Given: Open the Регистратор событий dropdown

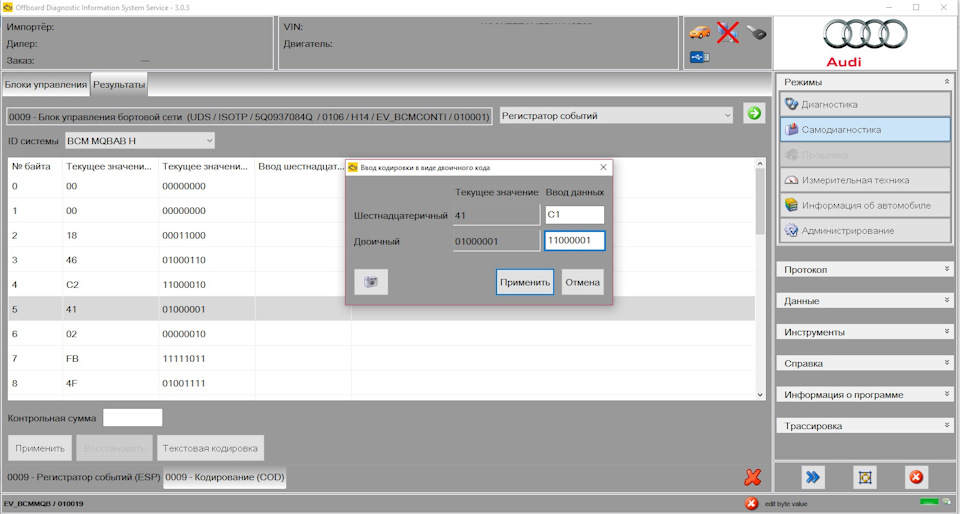Looking at the screenshot, I should 616,115.
